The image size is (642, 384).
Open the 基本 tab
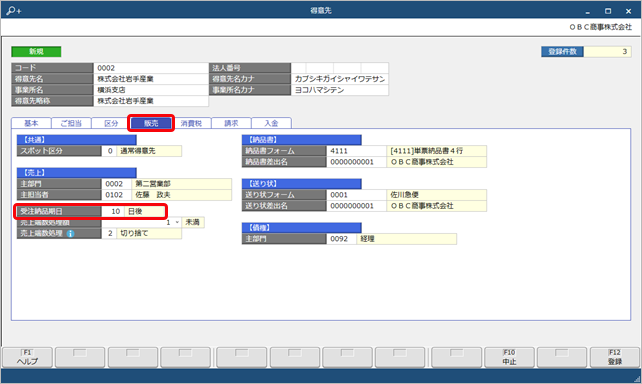[31, 123]
